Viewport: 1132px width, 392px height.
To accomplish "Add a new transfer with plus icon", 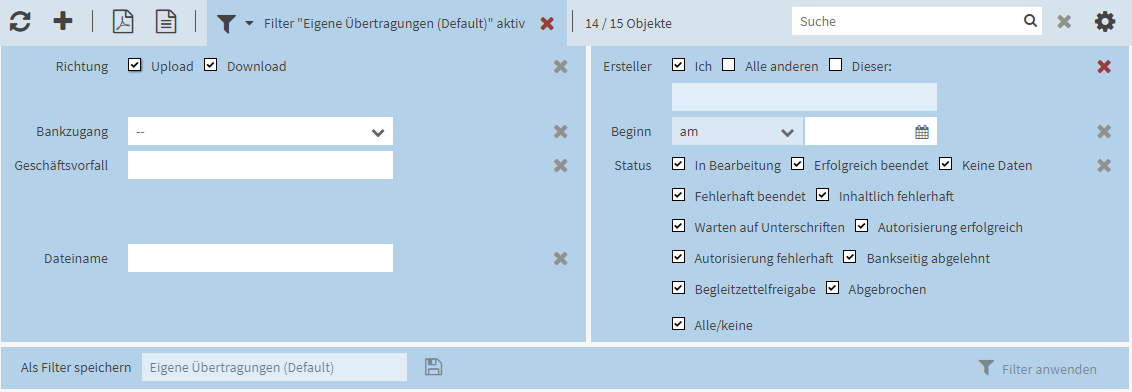I will tap(64, 22).
